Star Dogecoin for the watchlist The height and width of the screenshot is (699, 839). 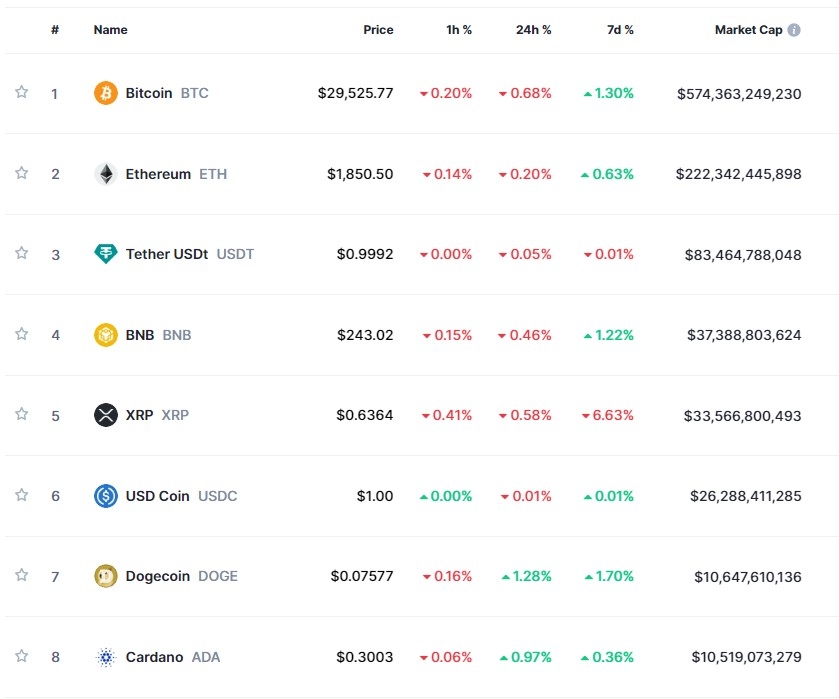click(x=21, y=575)
